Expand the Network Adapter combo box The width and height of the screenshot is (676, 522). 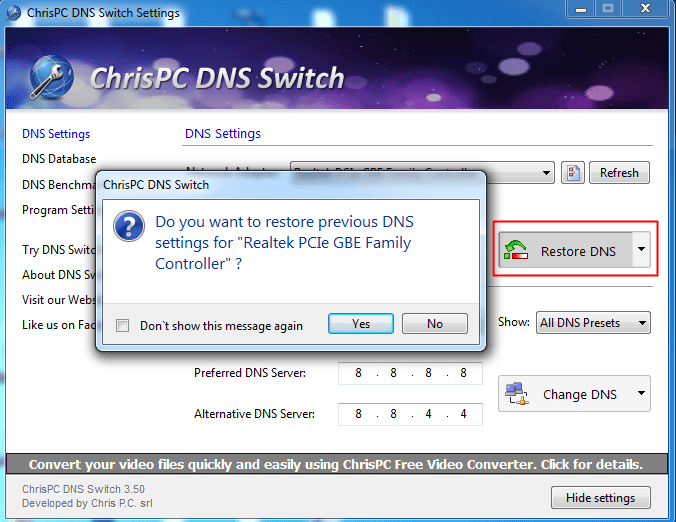click(546, 173)
